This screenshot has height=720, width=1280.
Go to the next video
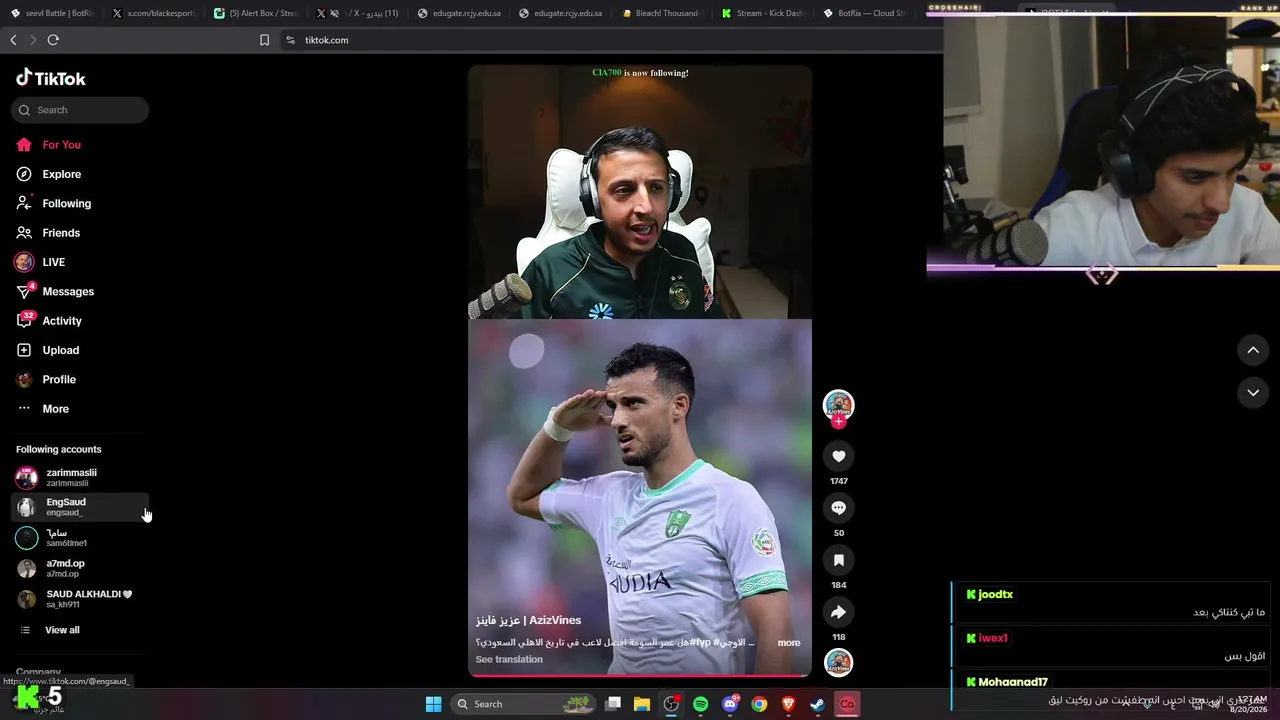[x=1253, y=393]
